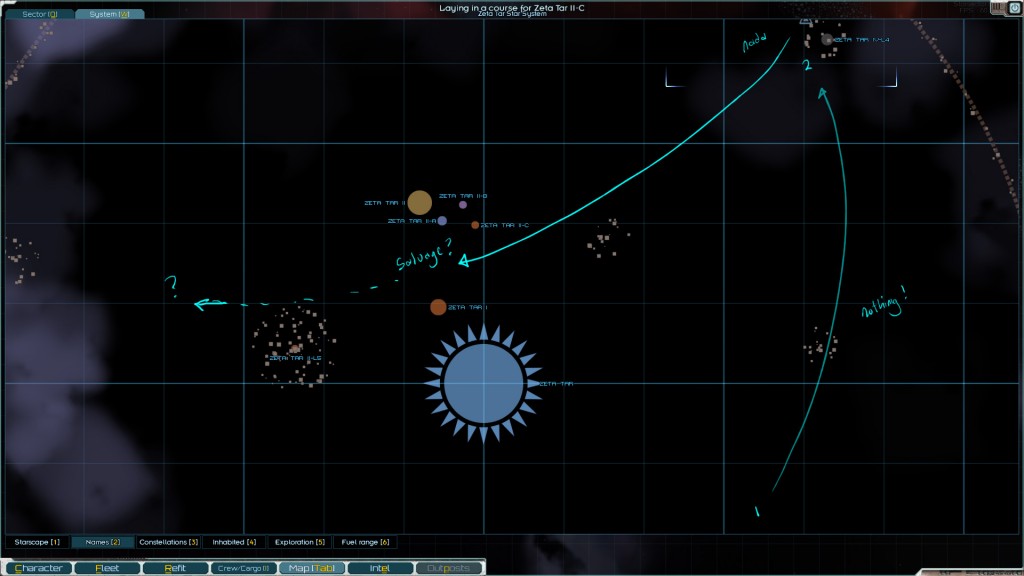
Task: Open the Refit screen
Action: click(x=175, y=568)
